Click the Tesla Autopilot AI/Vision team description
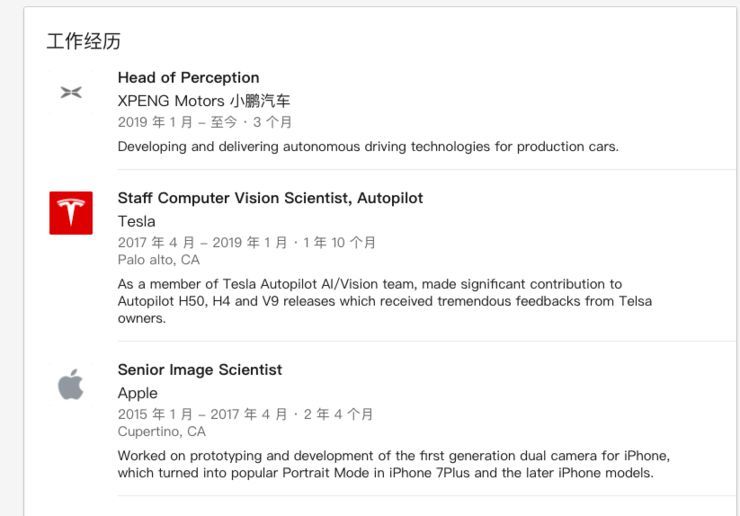This screenshot has width=740, height=516. click(369, 284)
